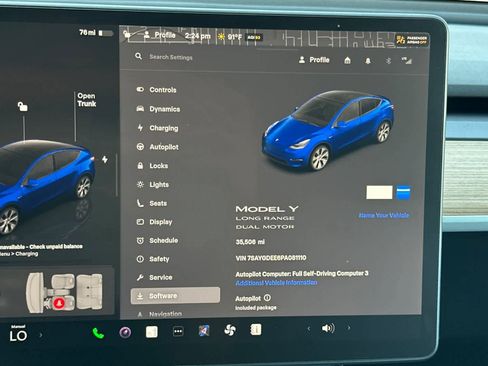The height and width of the screenshot is (366, 488).
Task: Tap the 35,506 mi odometer reading
Action: point(250,242)
